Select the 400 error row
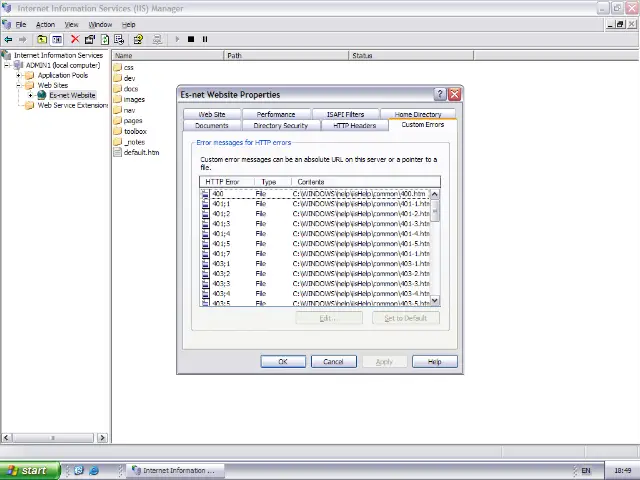 pos(315,194)
